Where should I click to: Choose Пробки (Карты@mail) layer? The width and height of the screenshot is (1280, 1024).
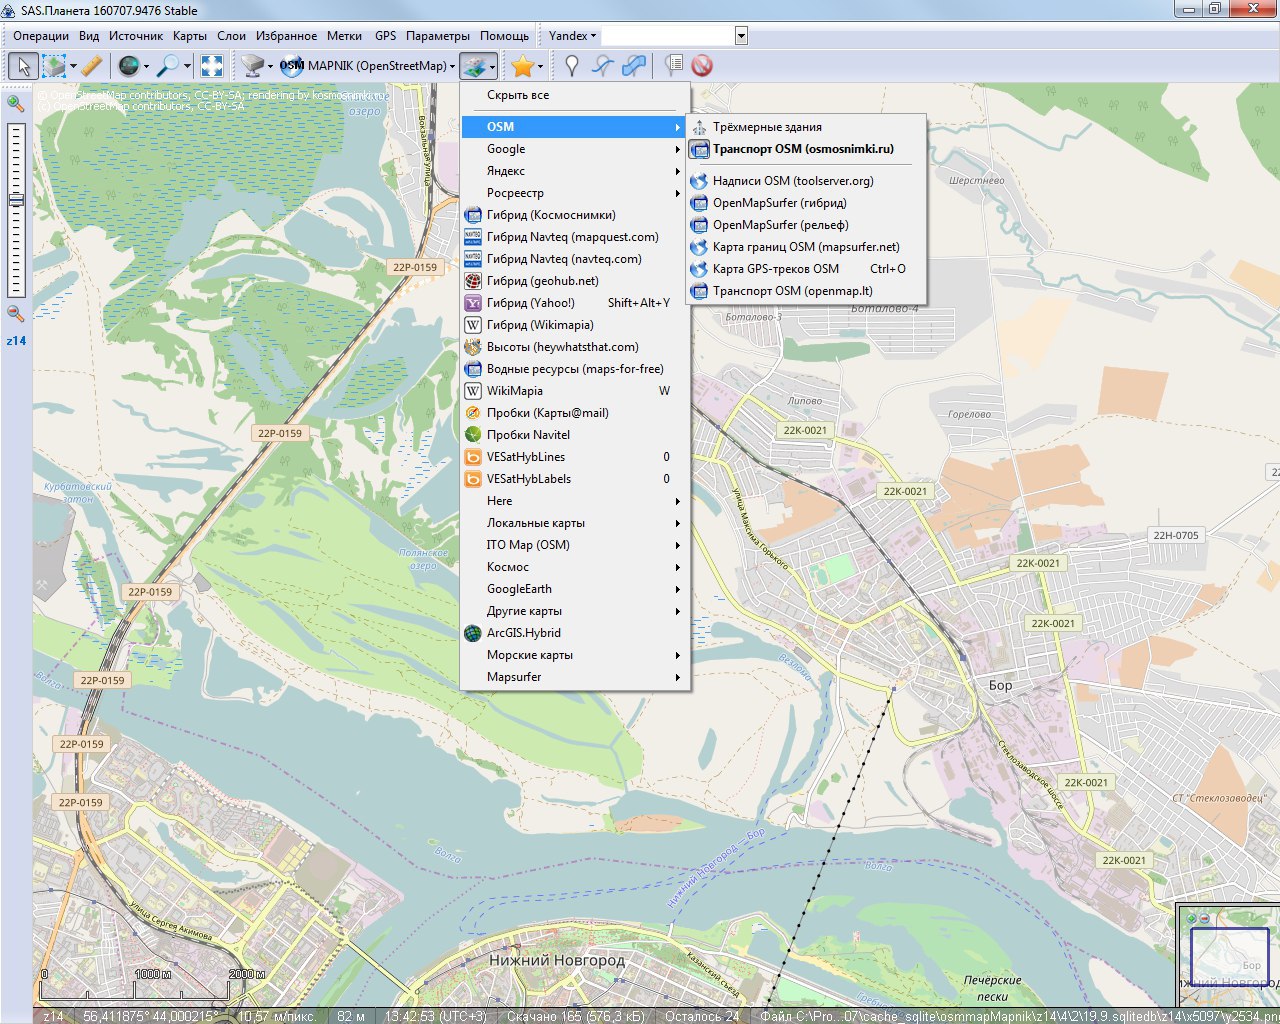pyautogui.click(x=575, y=413)
